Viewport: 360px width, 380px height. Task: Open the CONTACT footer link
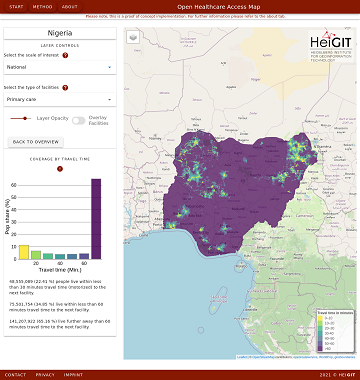[x=15, y=375]
